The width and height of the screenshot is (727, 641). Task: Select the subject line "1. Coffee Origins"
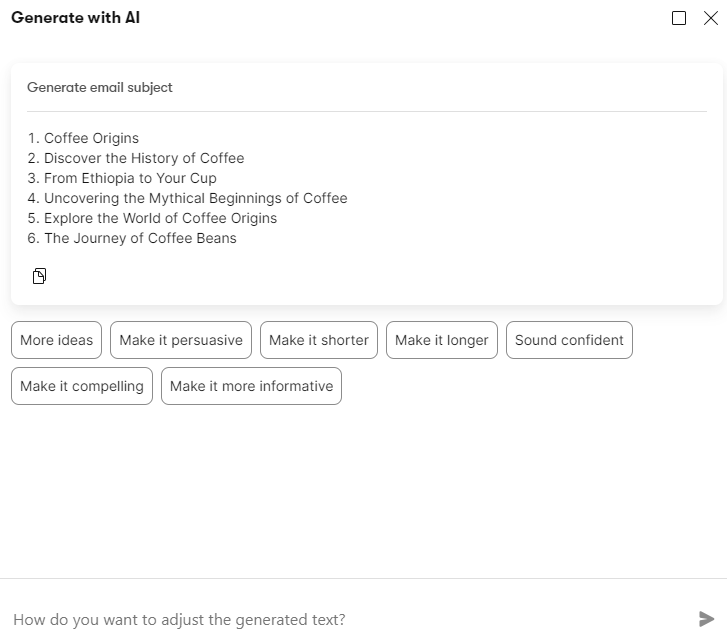(x=83, y=138)
